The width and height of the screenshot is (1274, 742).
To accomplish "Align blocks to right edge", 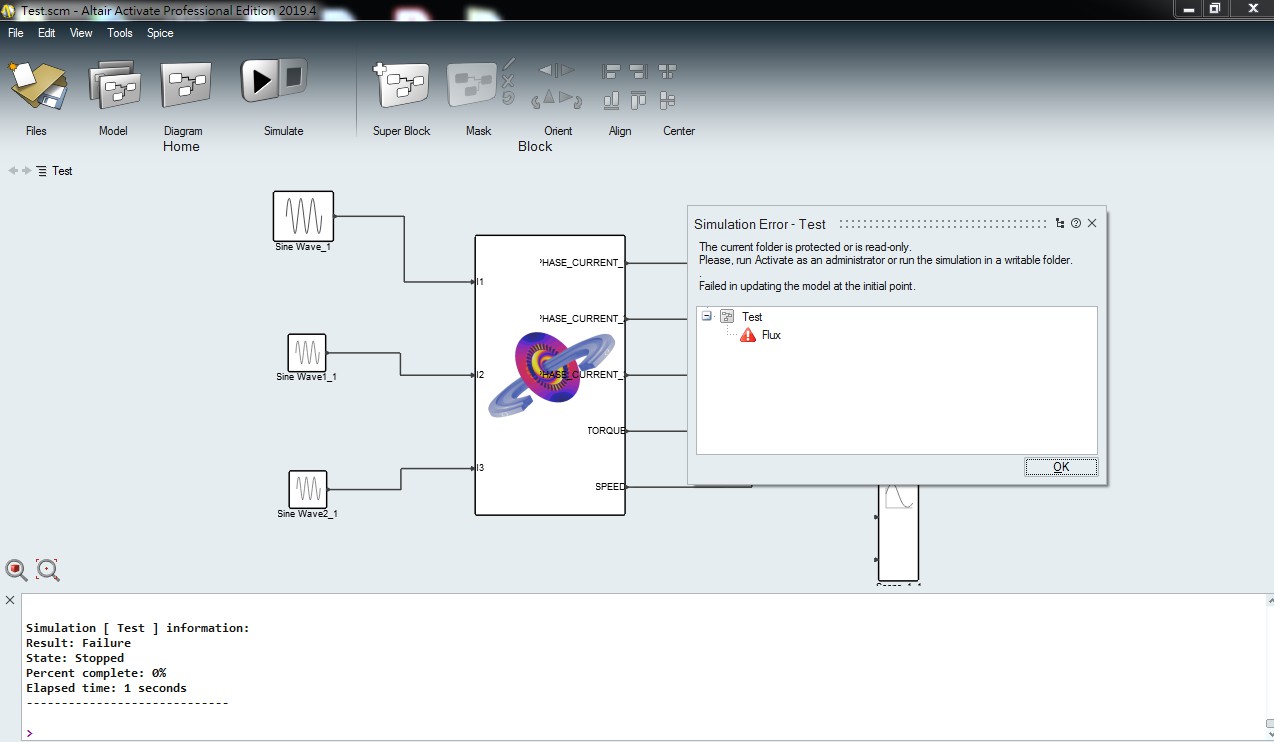I will [638, 72].
